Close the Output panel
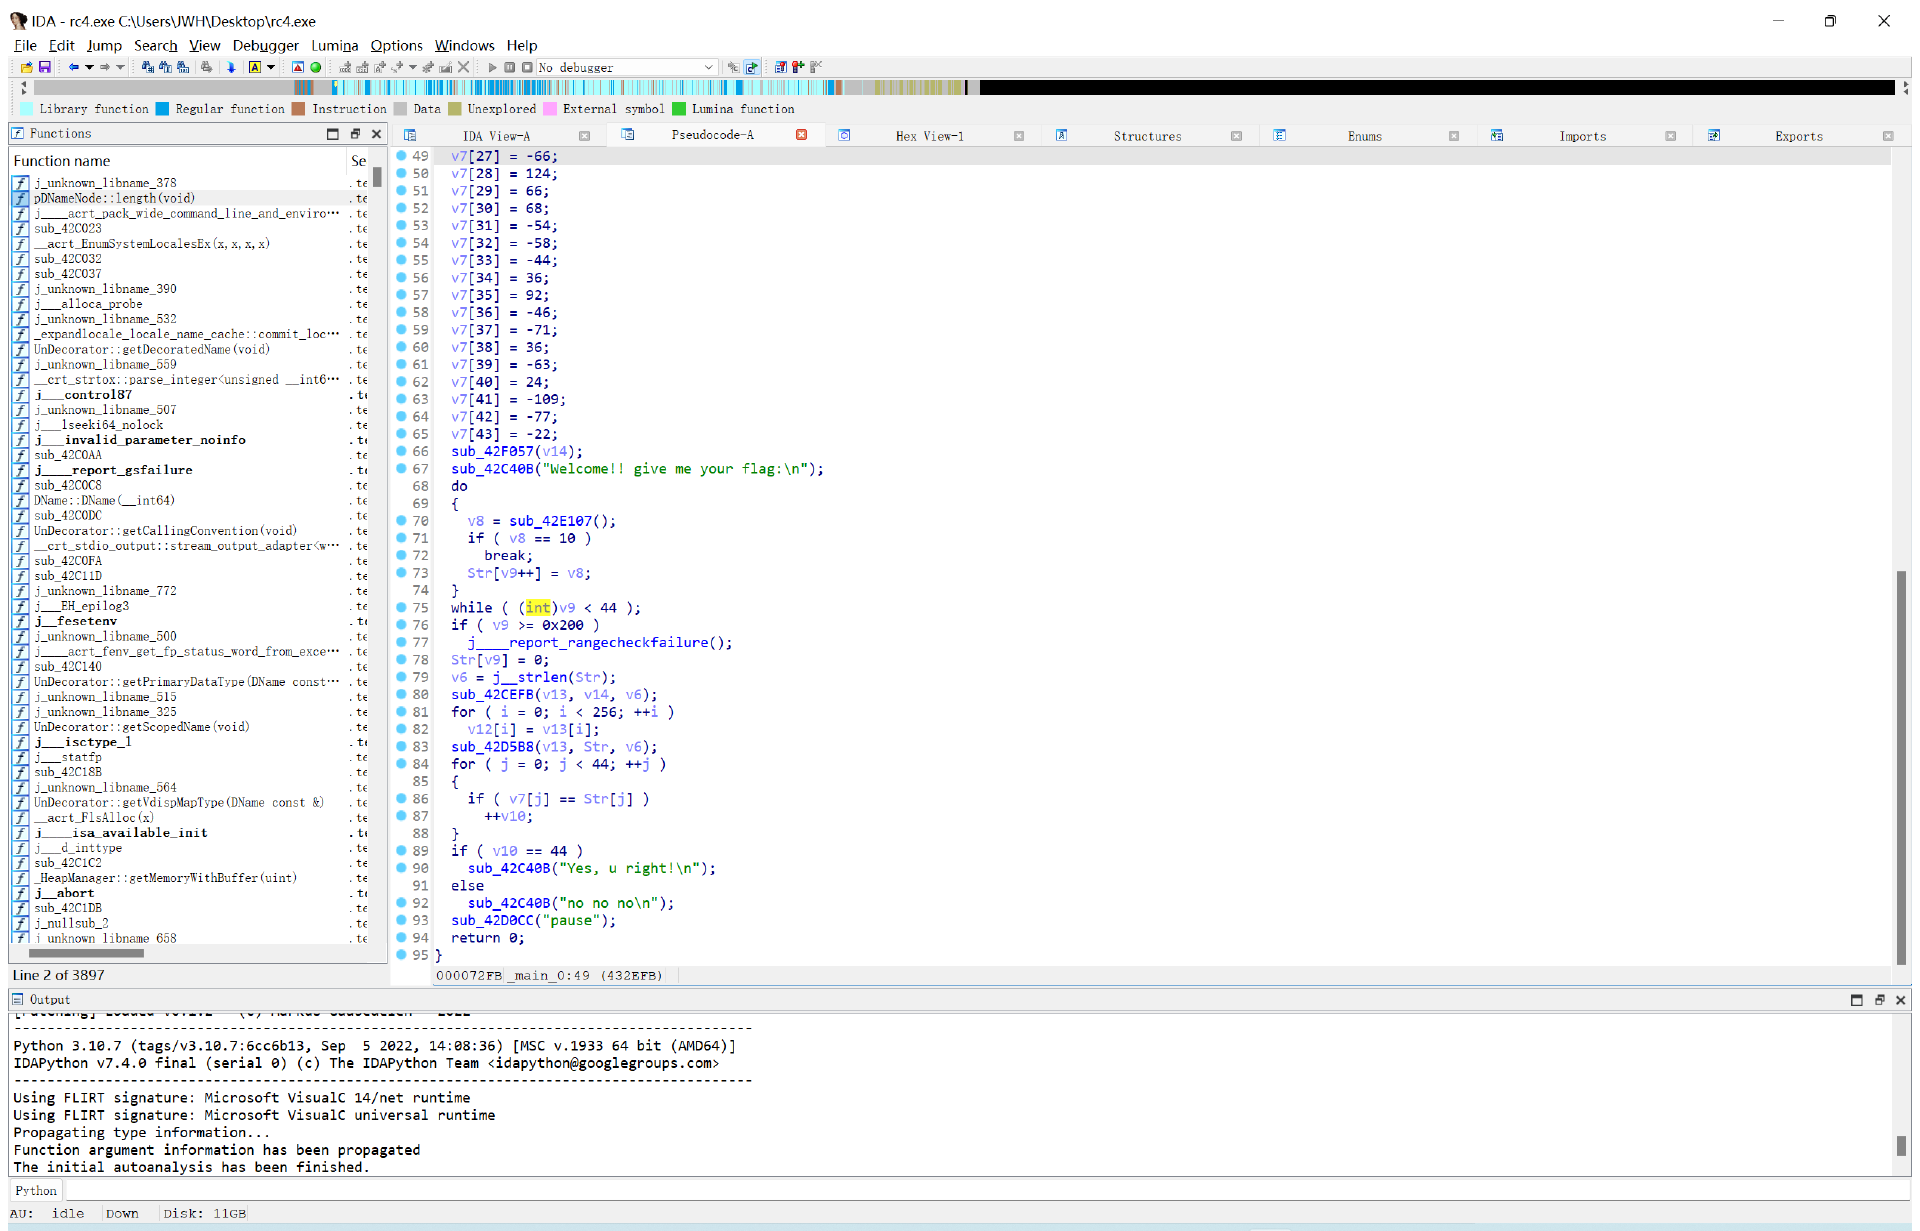Viewport: 1920px width, 1231px height. point(1901,1000)
